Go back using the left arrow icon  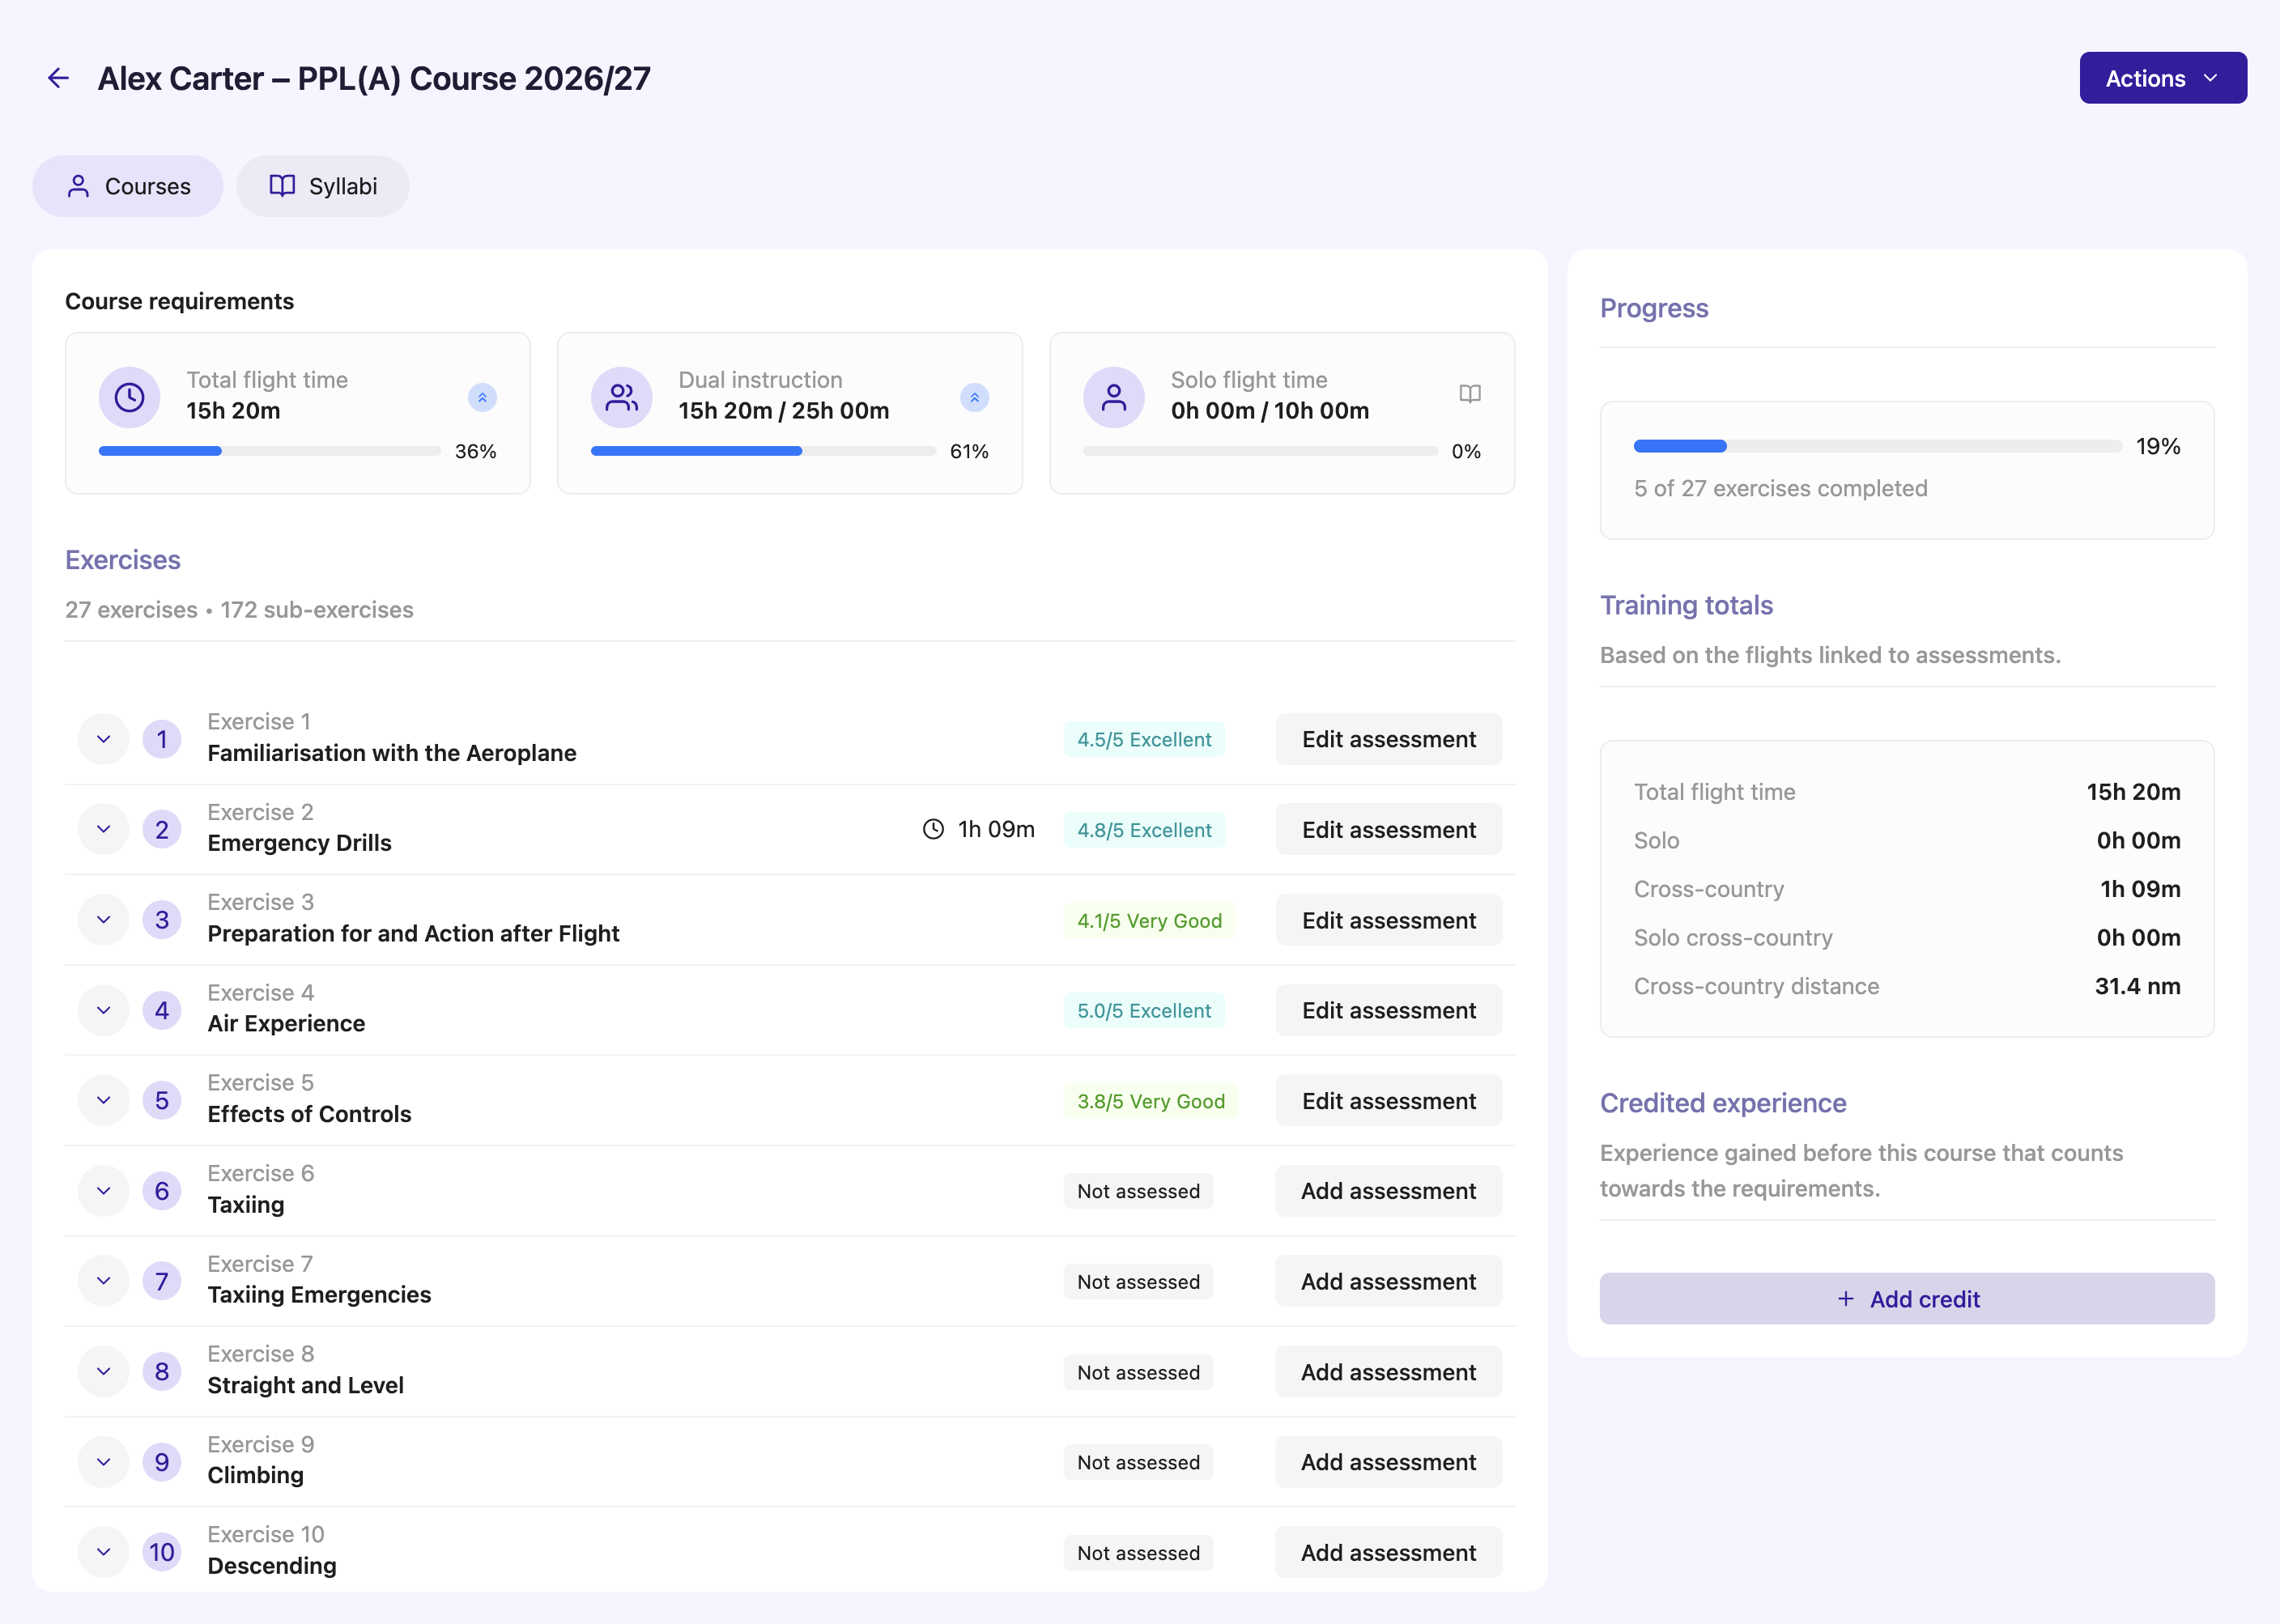coord(58,78)
